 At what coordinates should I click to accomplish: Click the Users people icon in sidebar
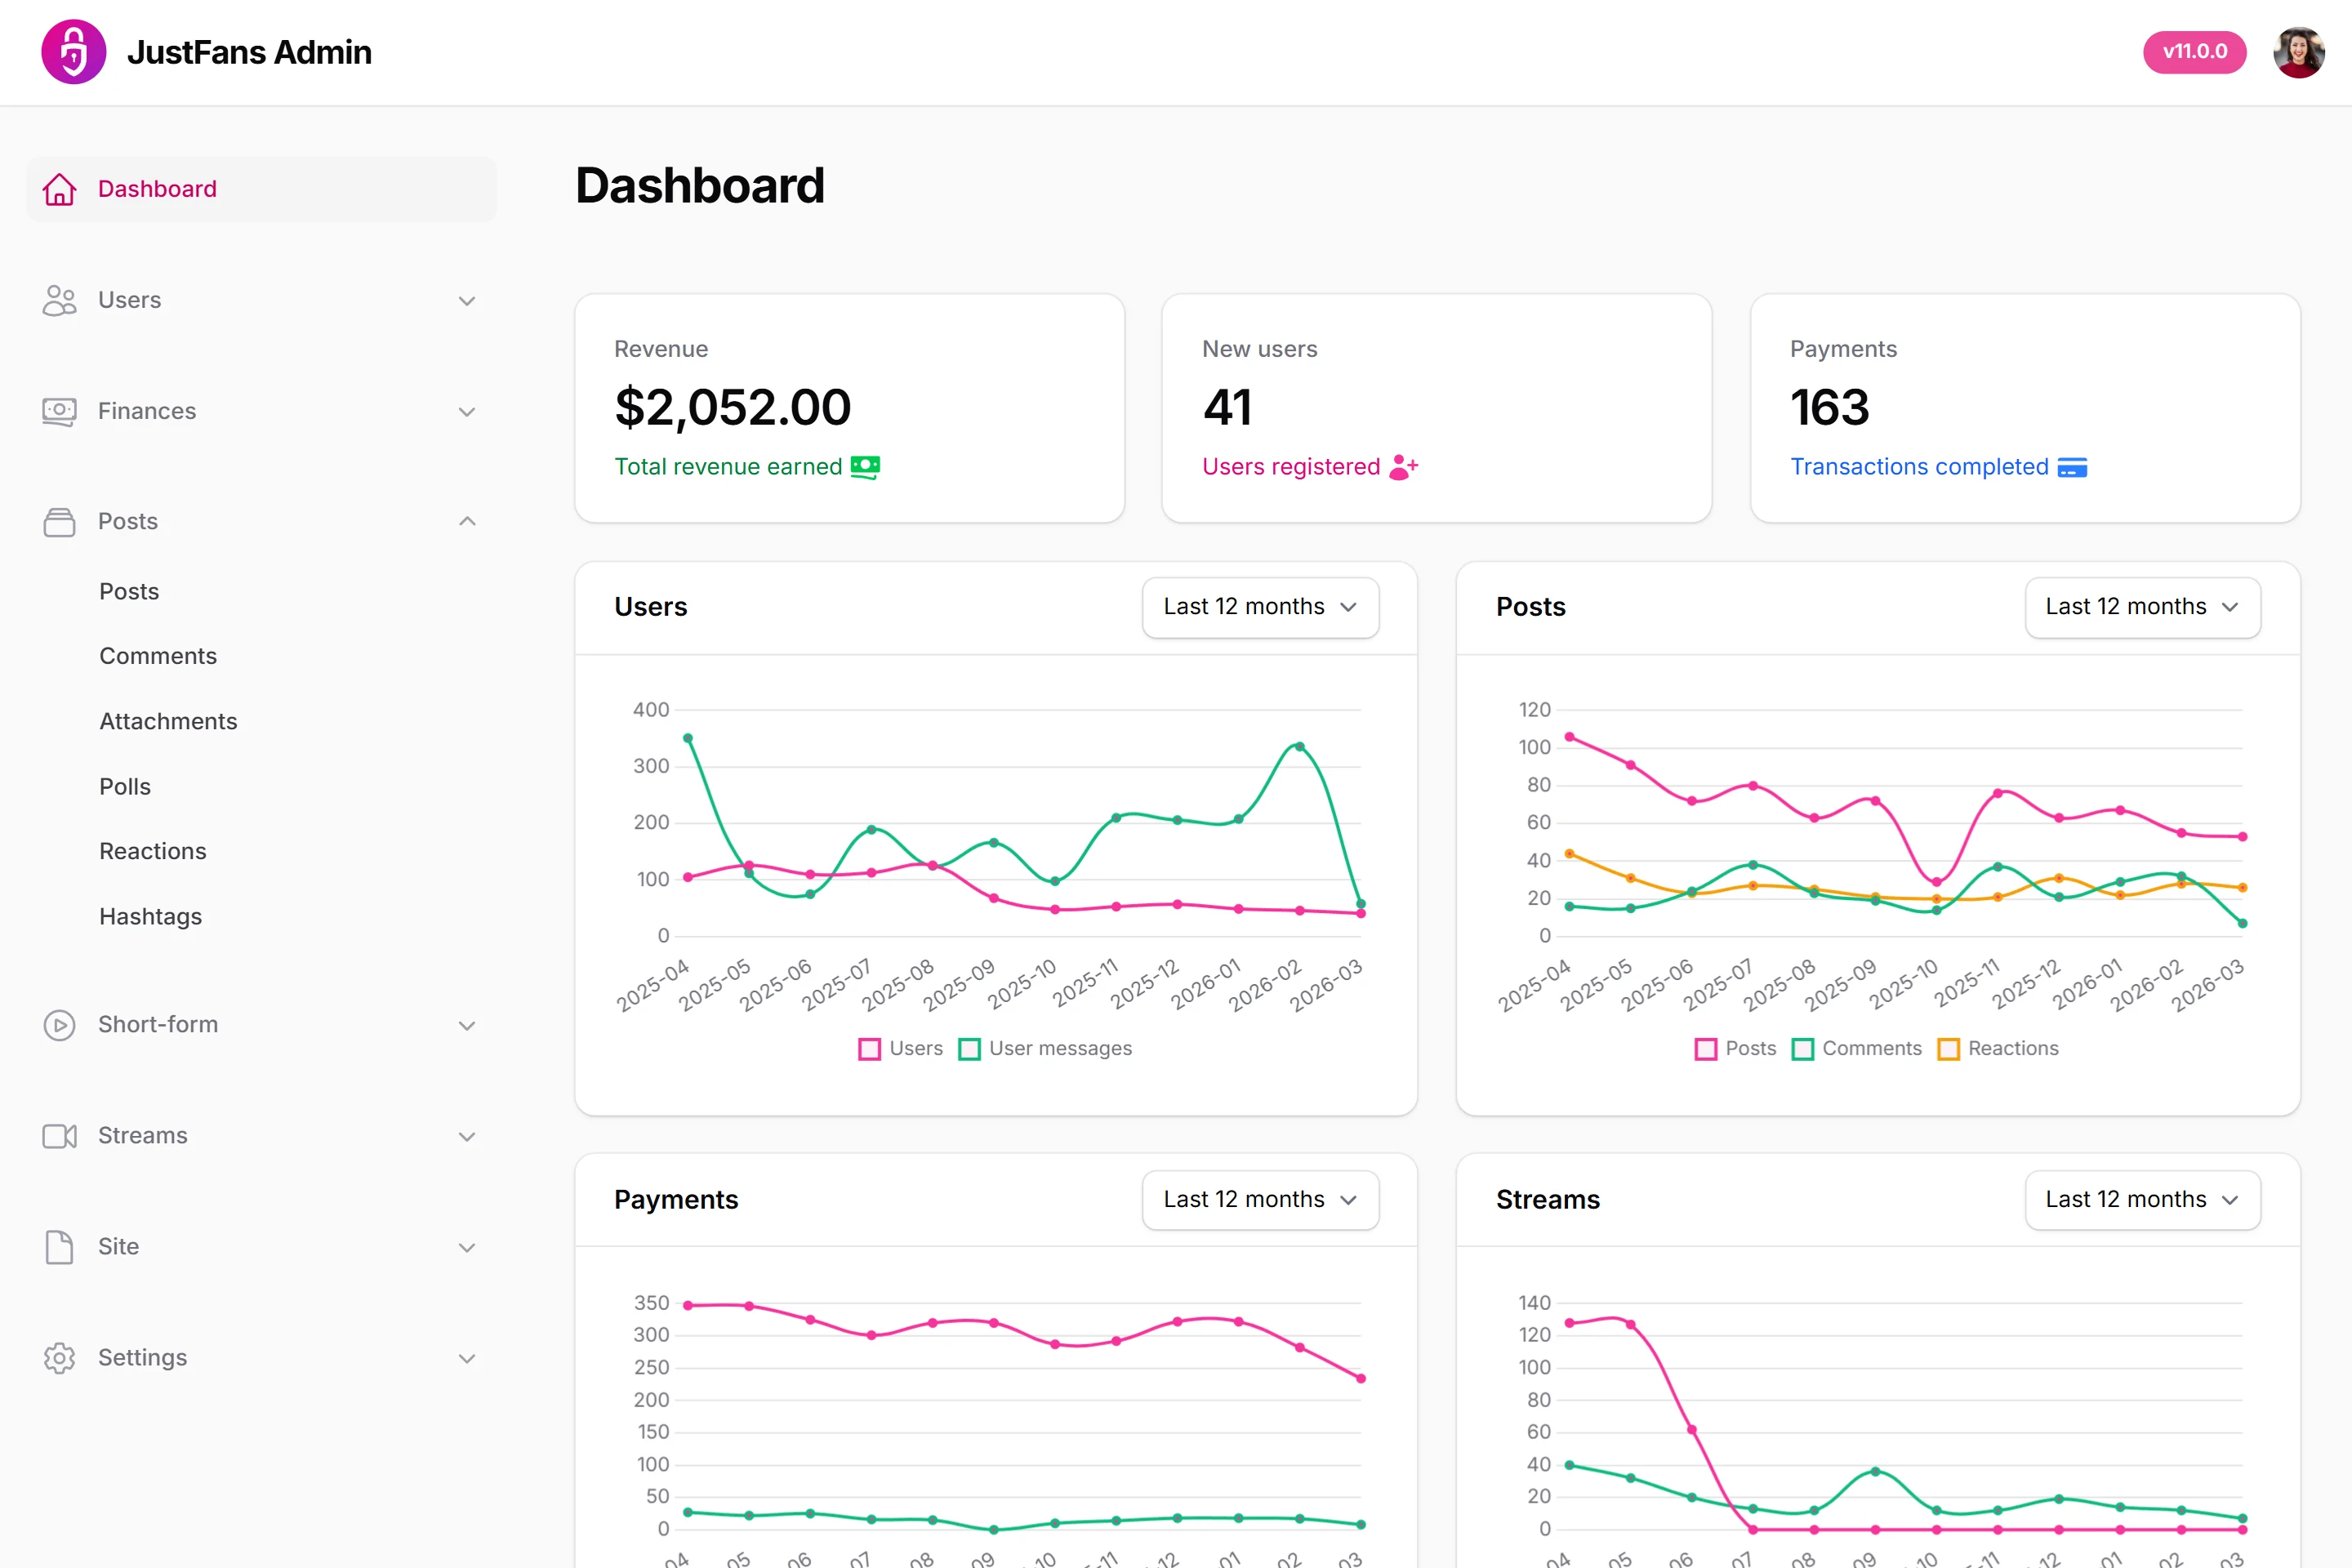[59, 300]
